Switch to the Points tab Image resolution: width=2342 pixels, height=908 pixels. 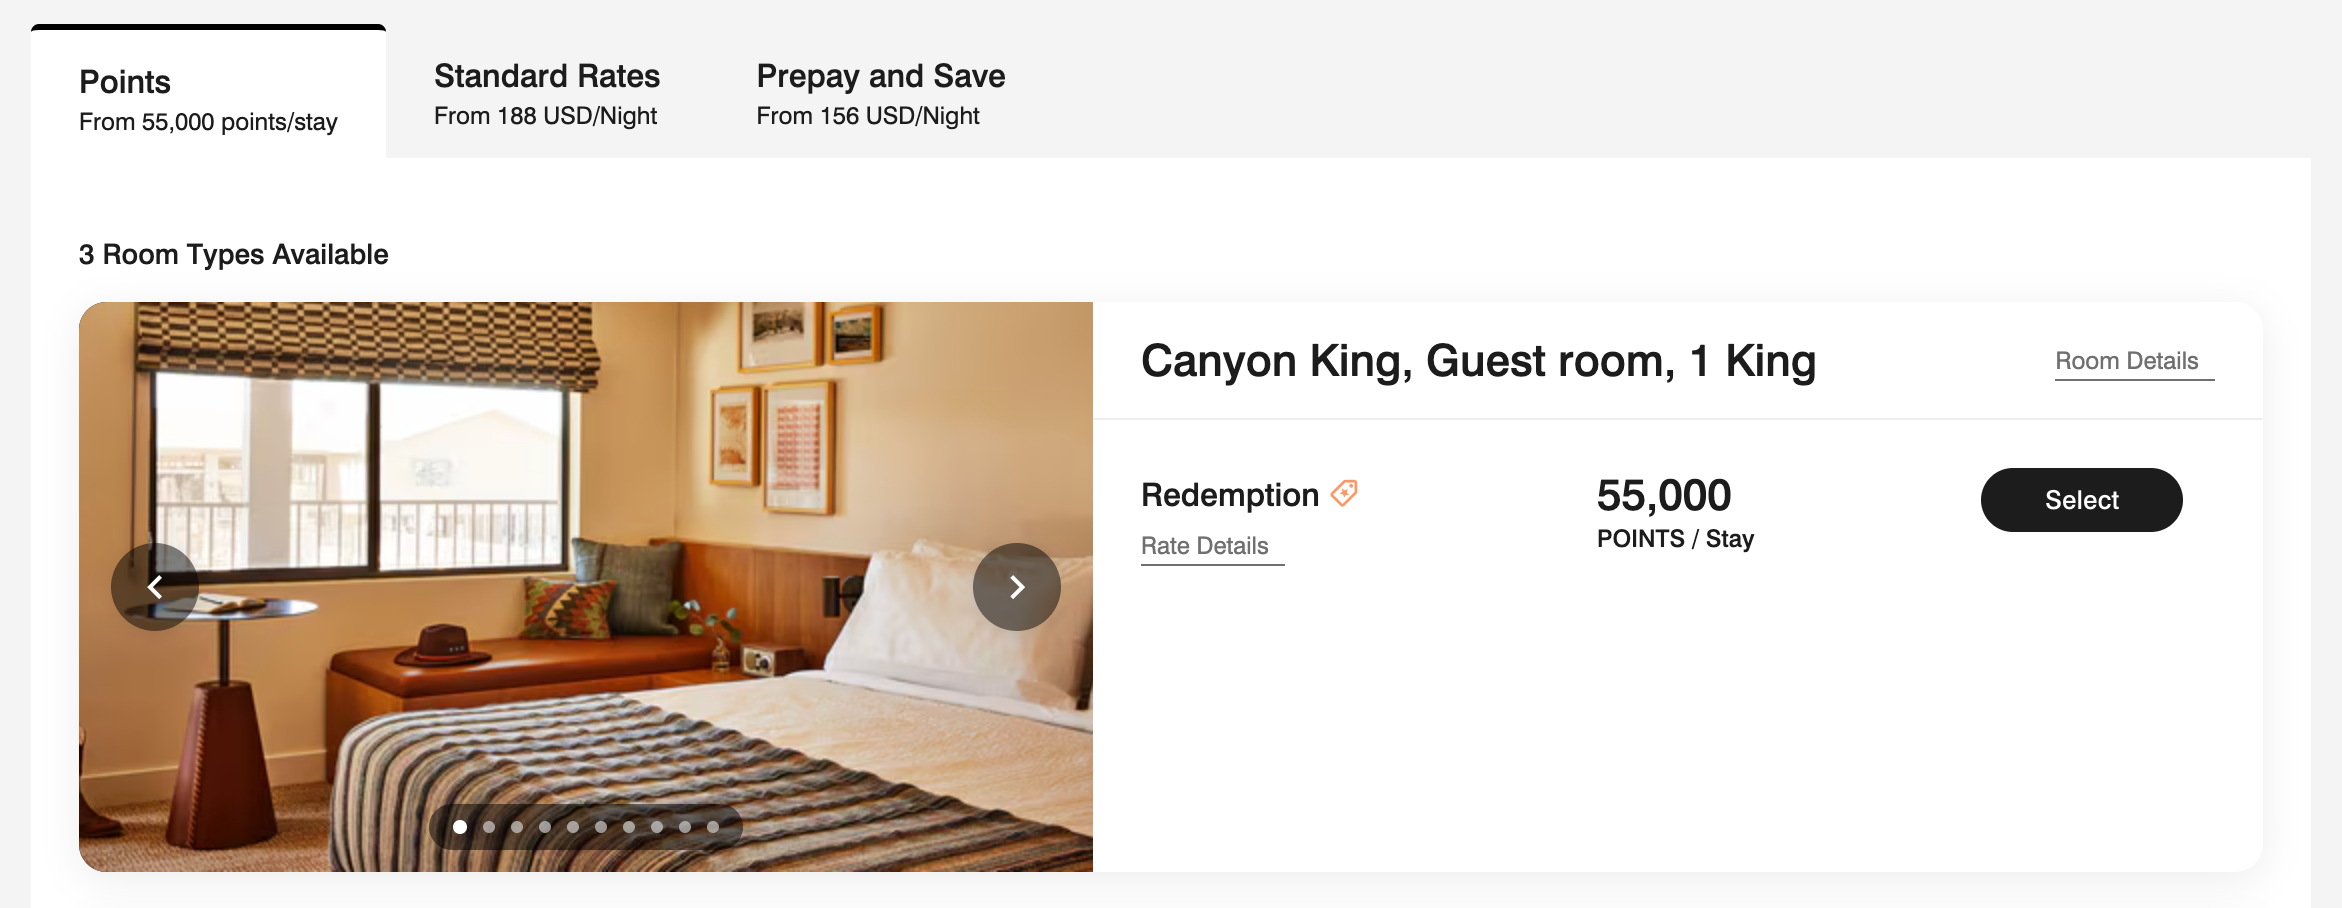tap(208, 100)
